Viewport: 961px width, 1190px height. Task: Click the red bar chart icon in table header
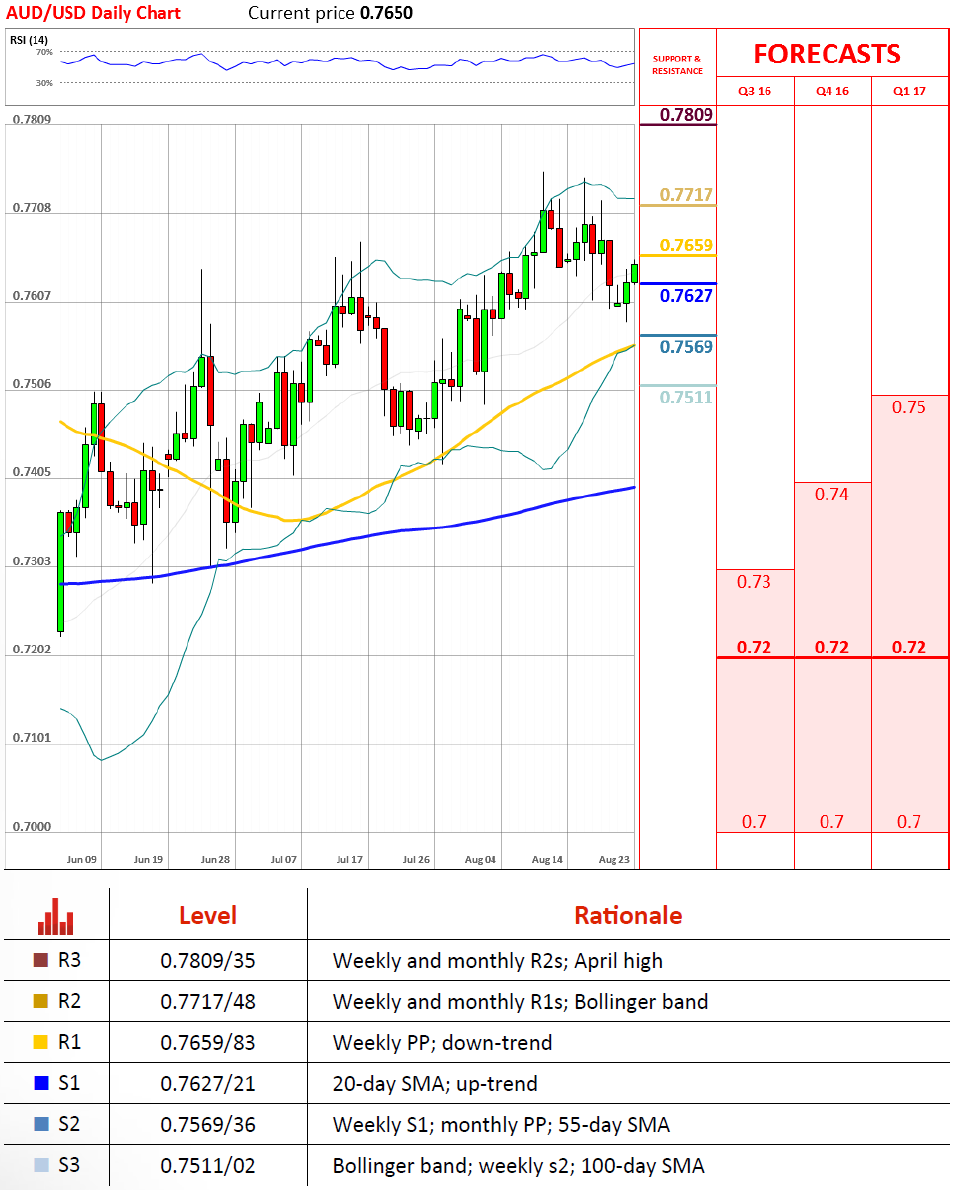point(56,915)
